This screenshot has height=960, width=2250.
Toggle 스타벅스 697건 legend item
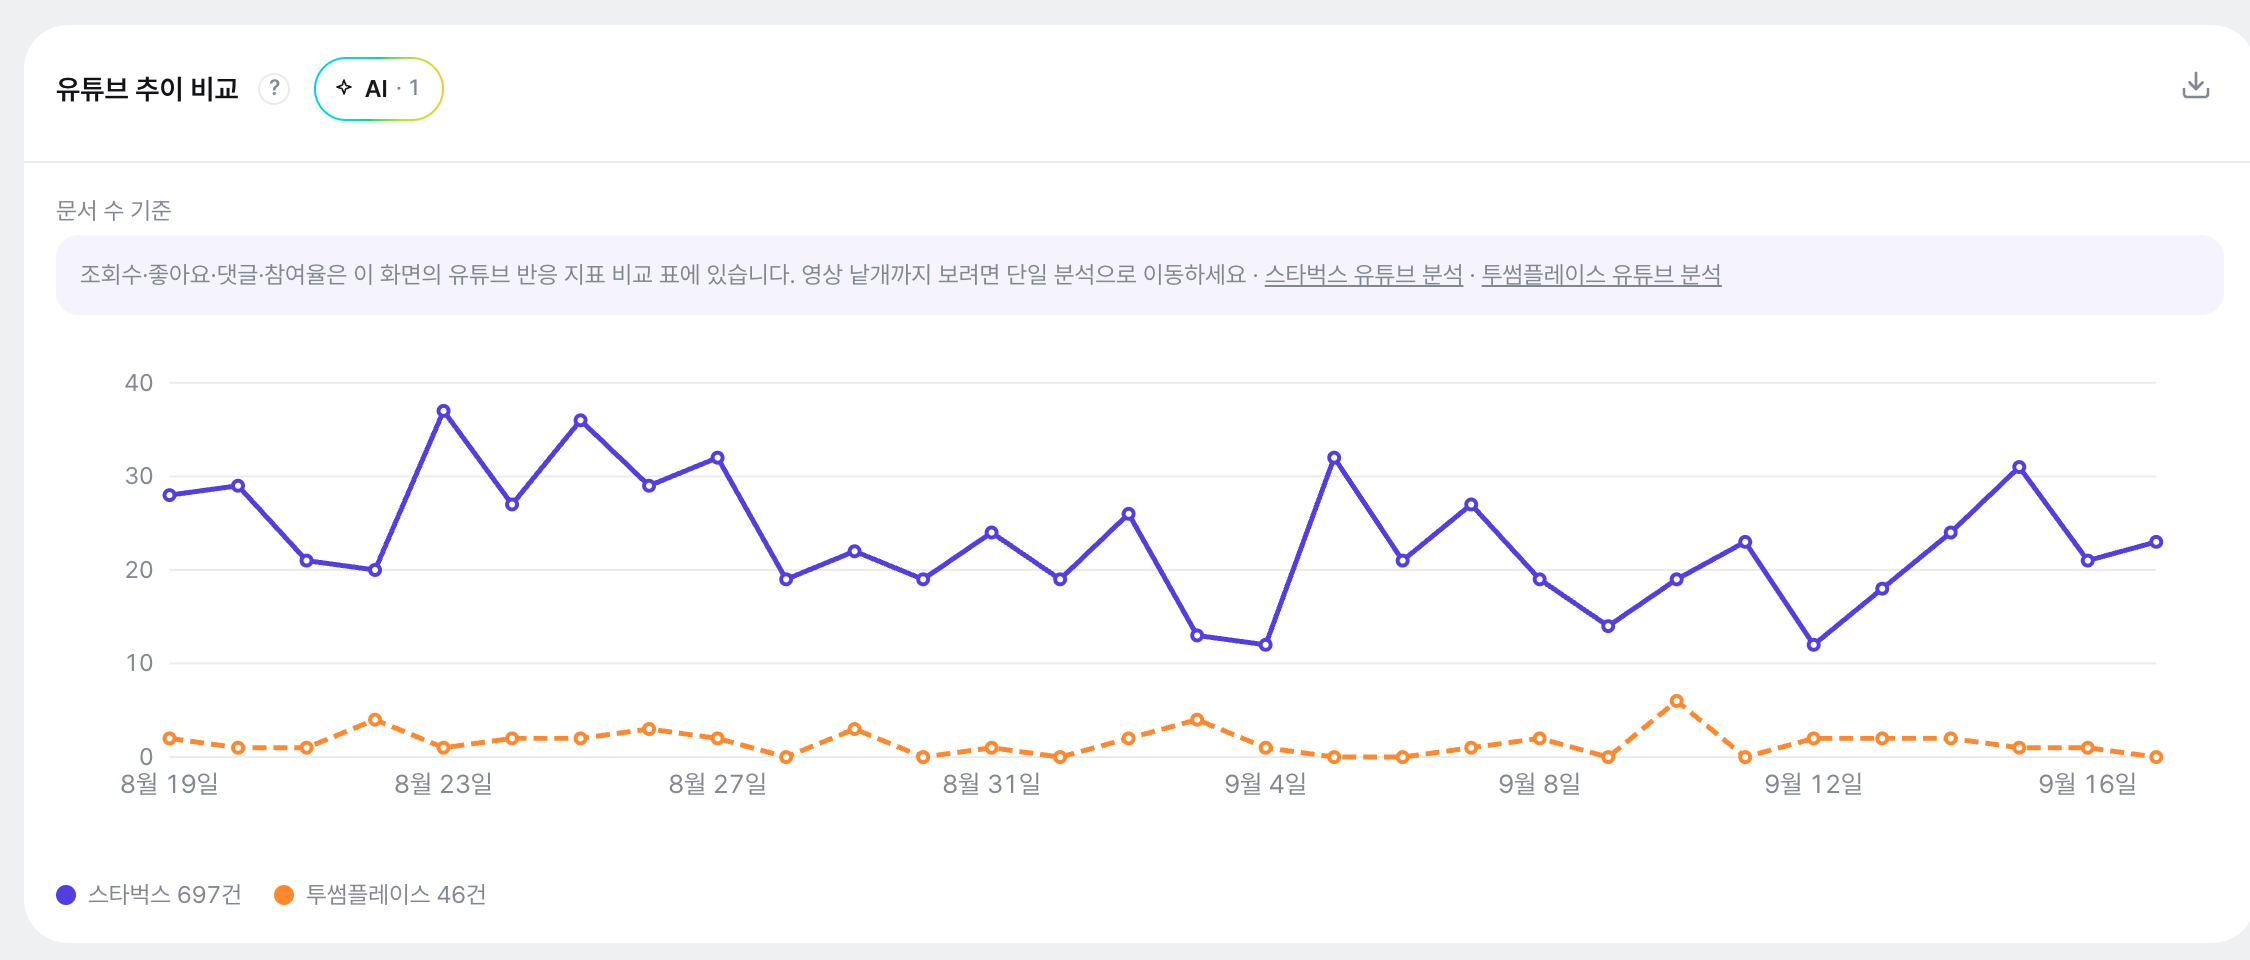pos(150,894)
